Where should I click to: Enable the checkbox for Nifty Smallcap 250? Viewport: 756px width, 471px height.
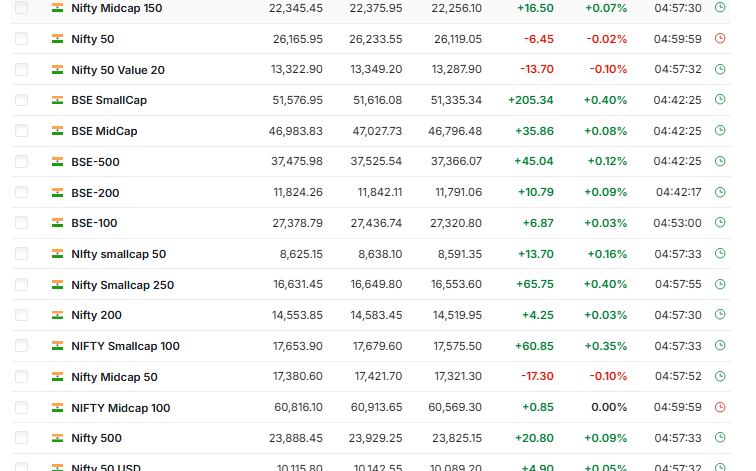point(21,284)
